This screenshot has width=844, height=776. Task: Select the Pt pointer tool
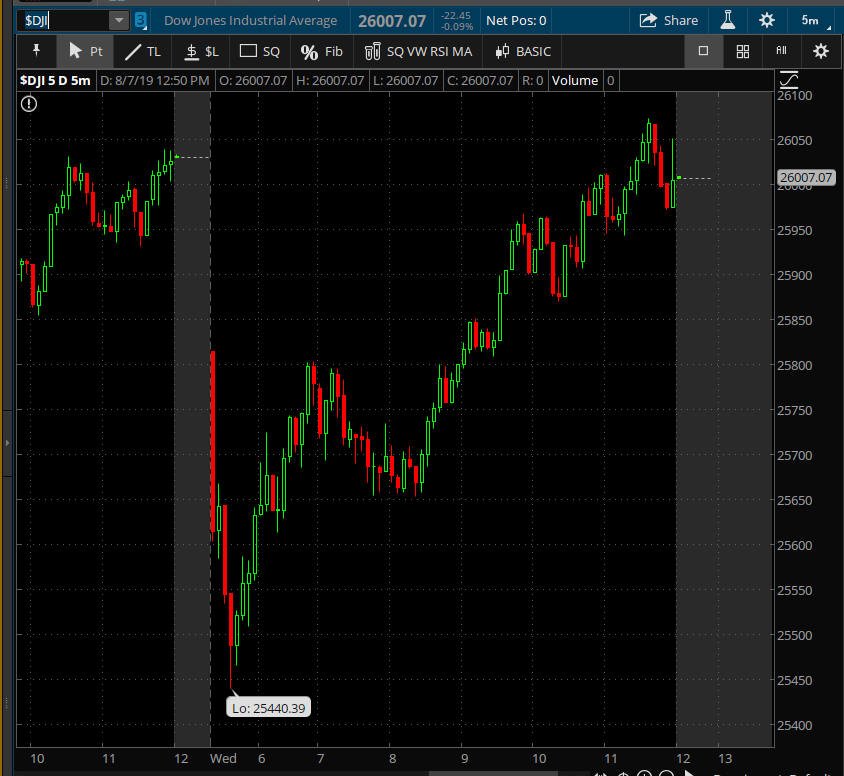click(x=85, y=51)
